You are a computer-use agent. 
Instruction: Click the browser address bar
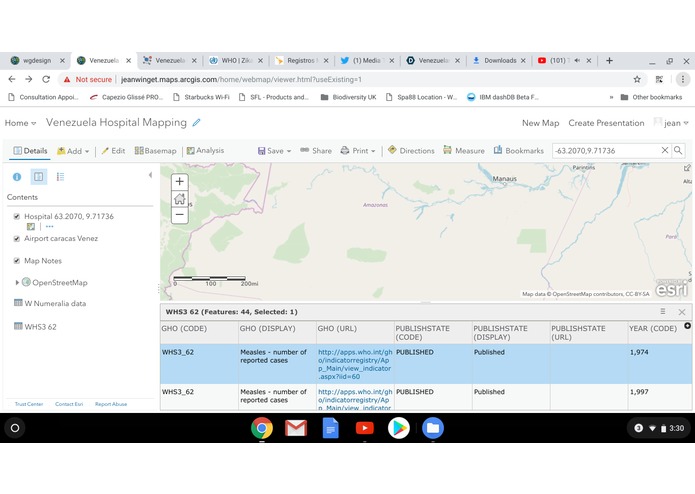[350, 79]
